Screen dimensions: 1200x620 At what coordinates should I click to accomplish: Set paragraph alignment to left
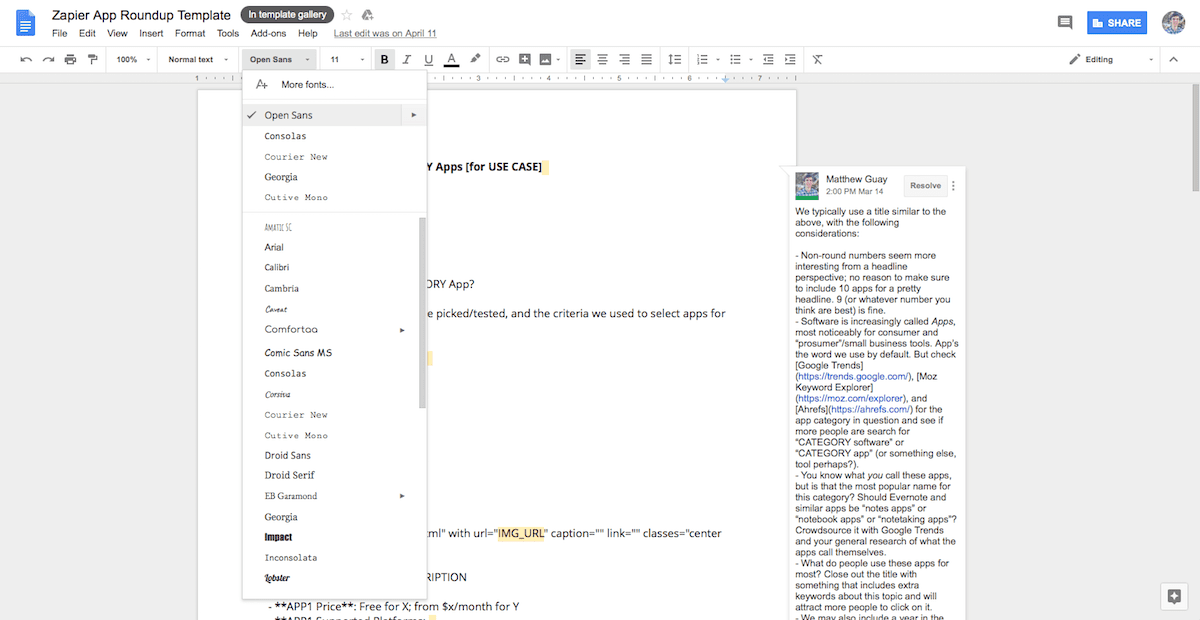coord(580,59)
